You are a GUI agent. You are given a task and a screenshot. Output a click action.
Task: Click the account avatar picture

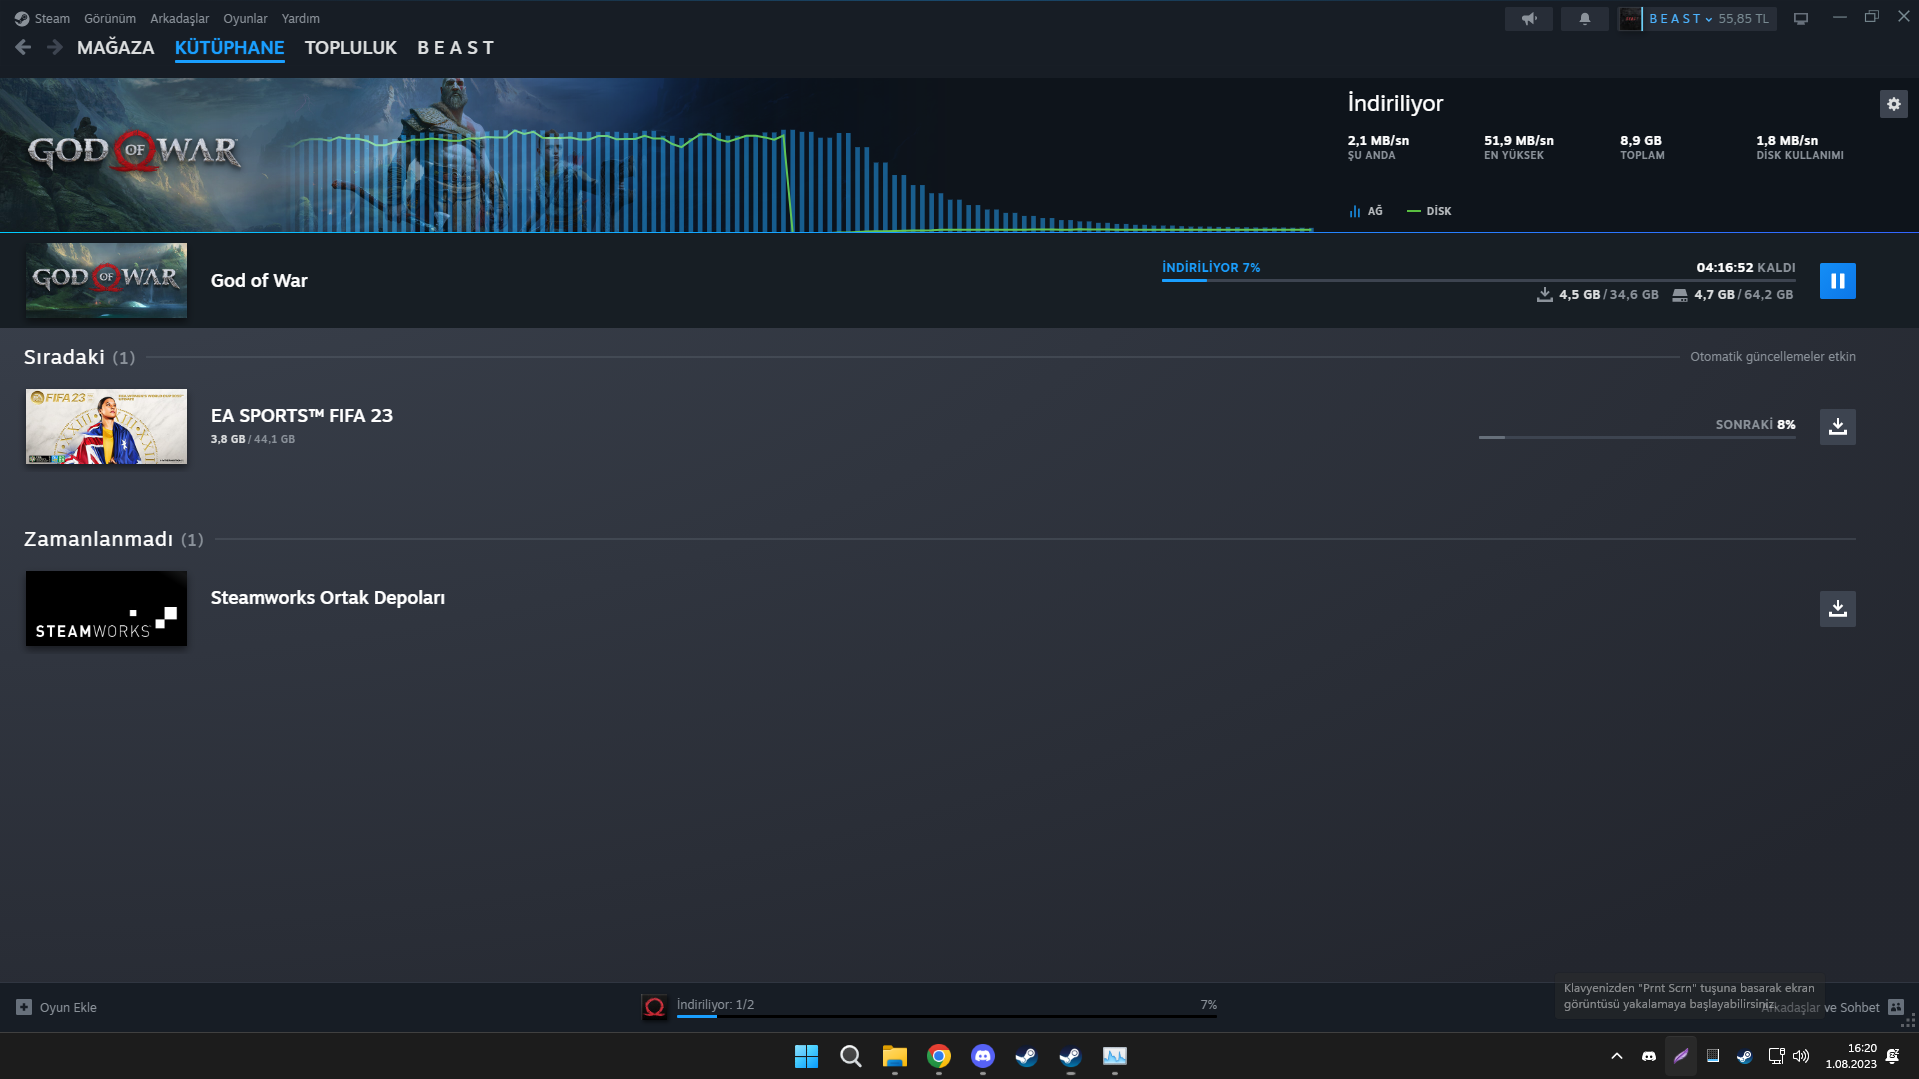click(x=1630, y=18)
